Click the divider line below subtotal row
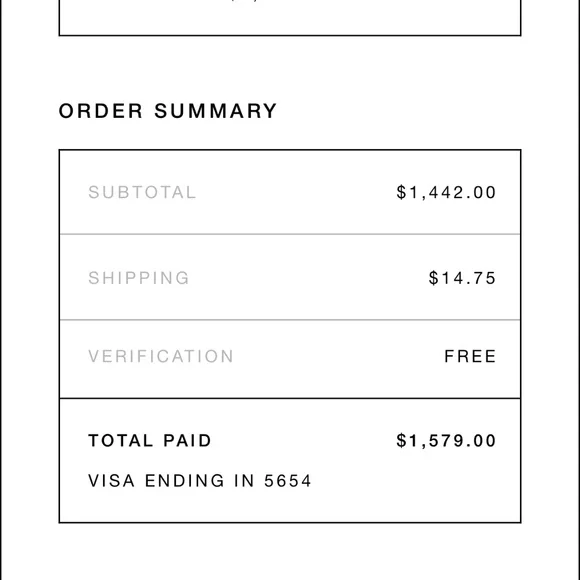 (x=290, y=234)
